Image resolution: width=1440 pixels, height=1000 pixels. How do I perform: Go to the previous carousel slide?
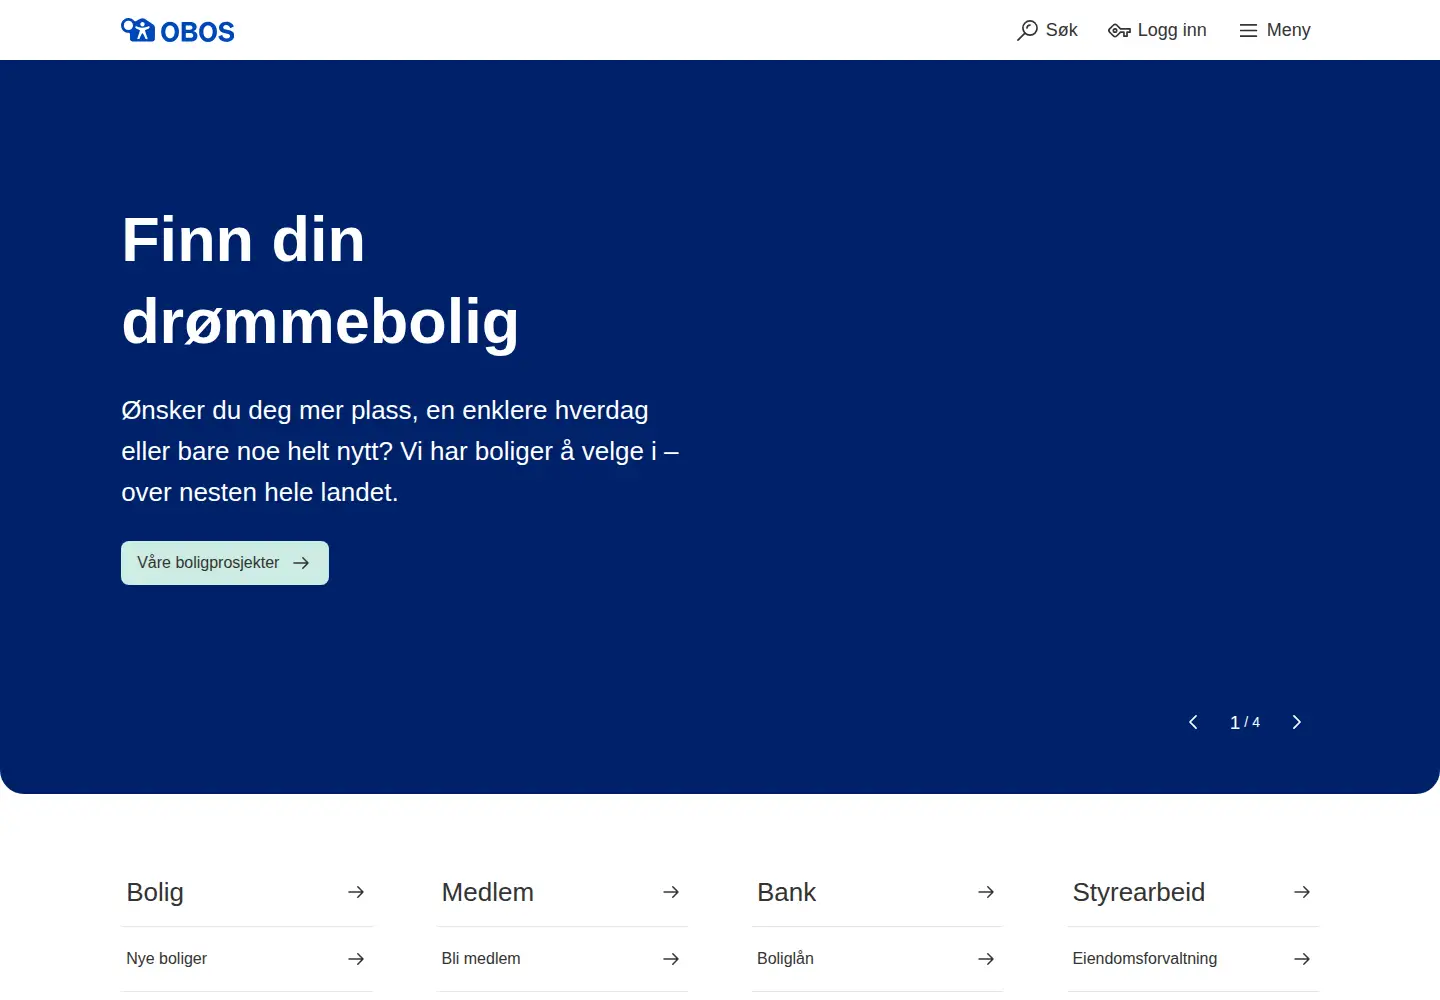coord(1193,722)
